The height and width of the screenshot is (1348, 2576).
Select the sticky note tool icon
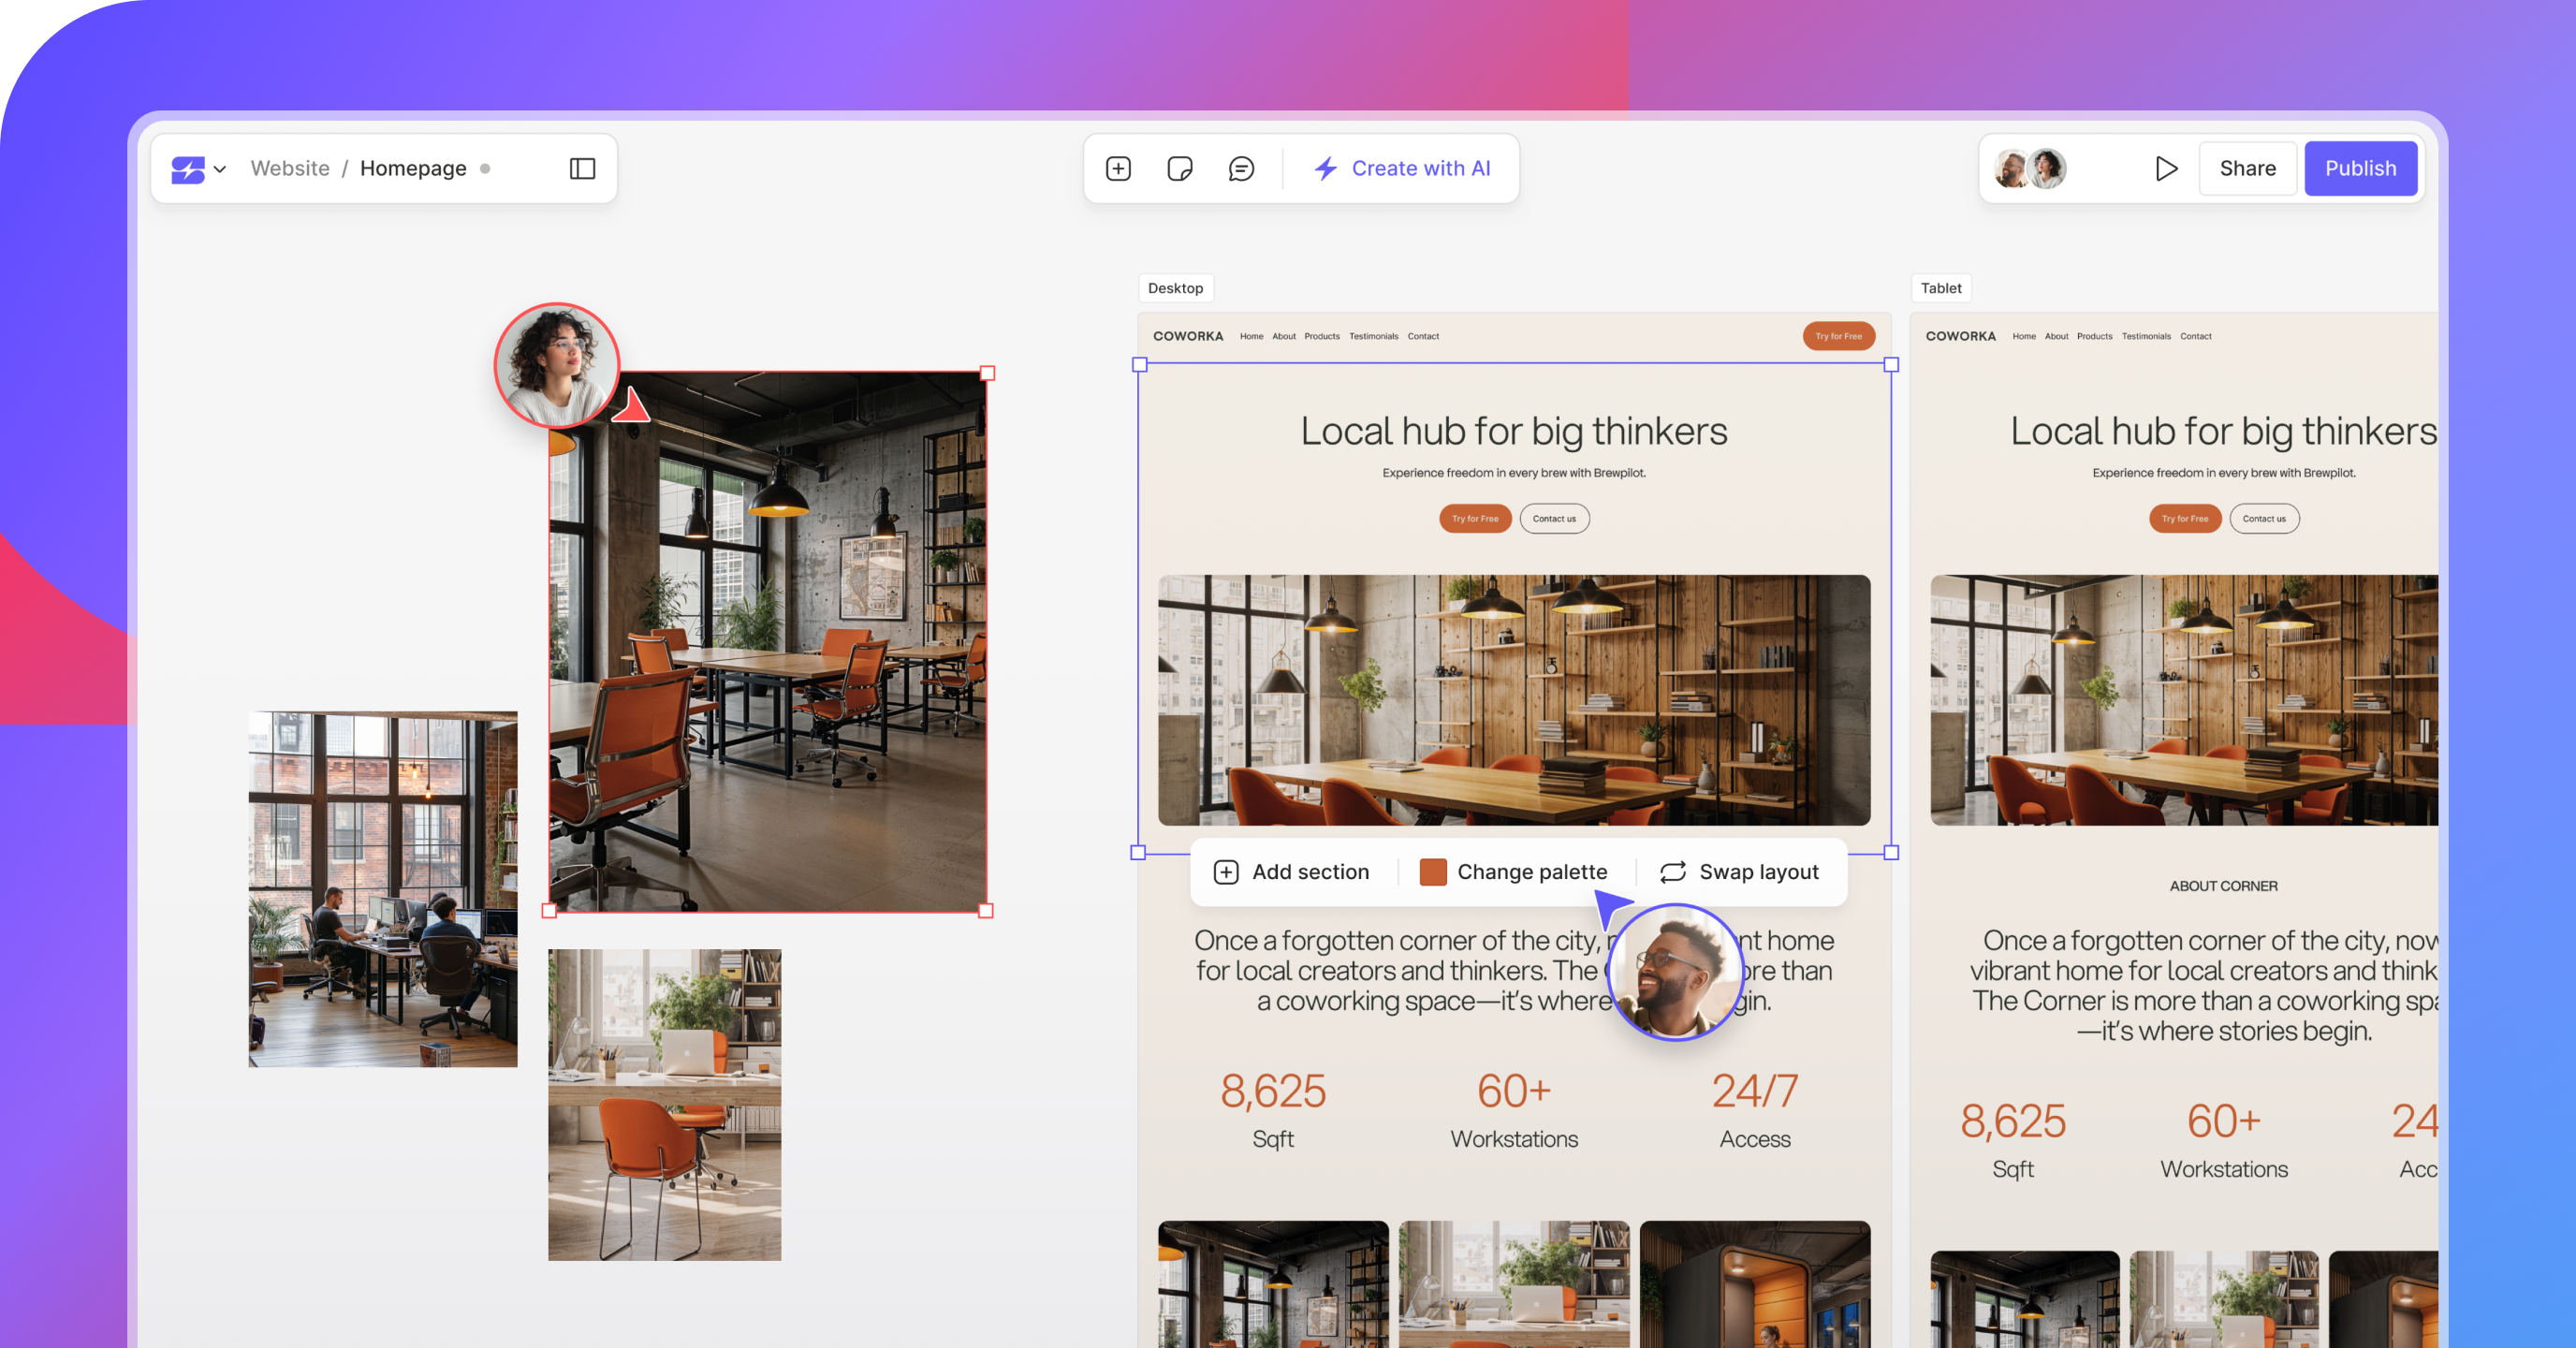tap(1180, 169)
